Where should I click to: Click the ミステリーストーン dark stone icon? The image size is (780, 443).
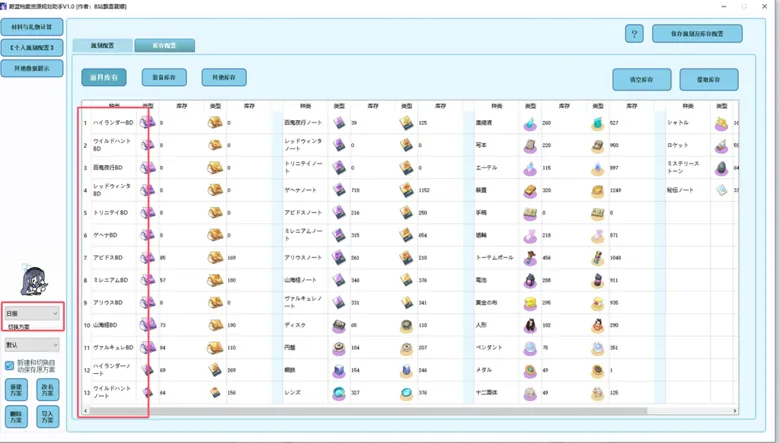722,168
